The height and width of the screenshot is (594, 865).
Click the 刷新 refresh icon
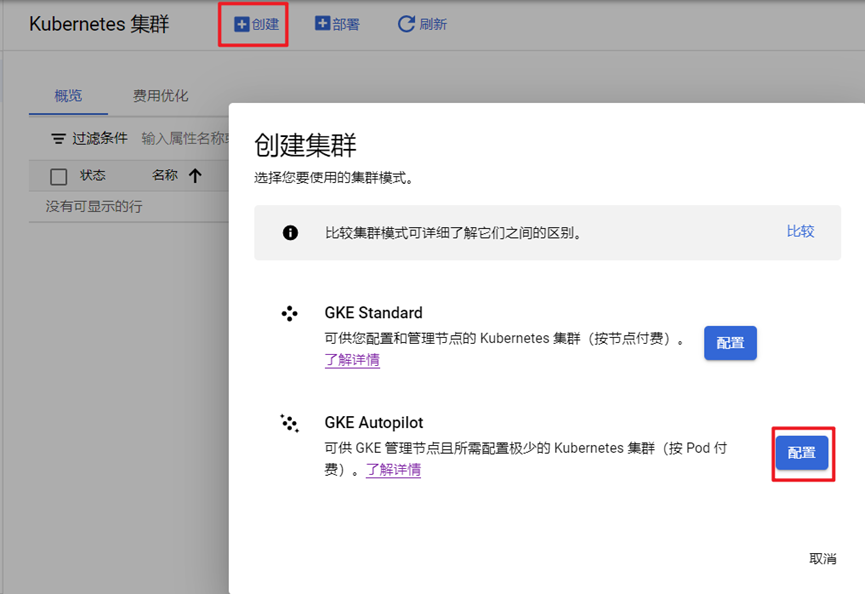(x=406, y=24)
